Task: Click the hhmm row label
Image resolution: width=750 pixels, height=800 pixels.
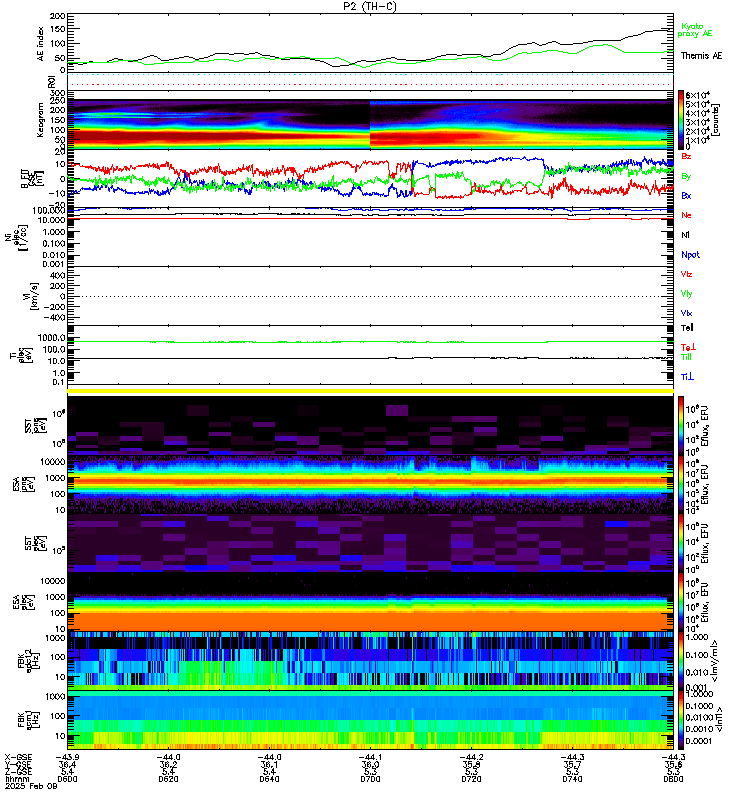Action: (x=15, y=779)
